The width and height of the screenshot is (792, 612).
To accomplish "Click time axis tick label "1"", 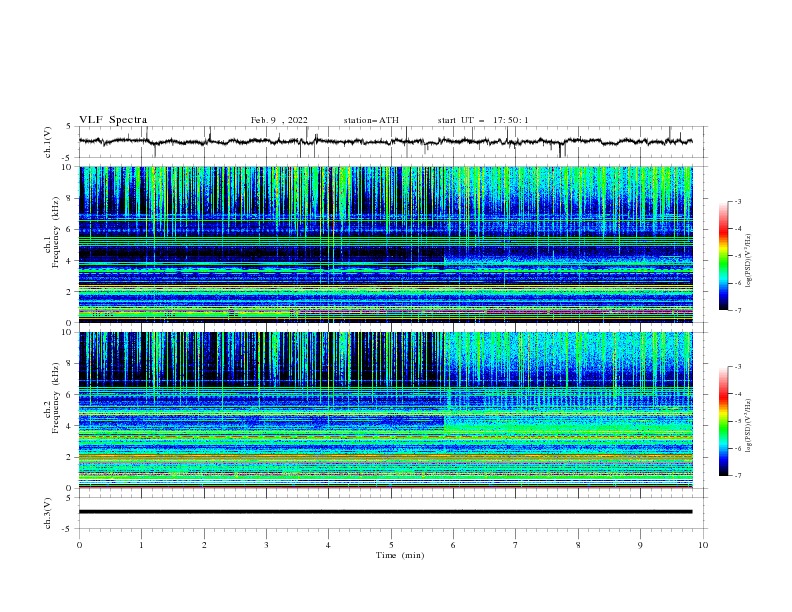I will pos(141,545).
